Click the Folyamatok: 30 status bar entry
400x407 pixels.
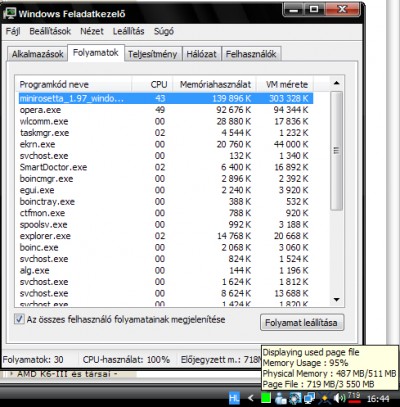[x=33, y=360]
